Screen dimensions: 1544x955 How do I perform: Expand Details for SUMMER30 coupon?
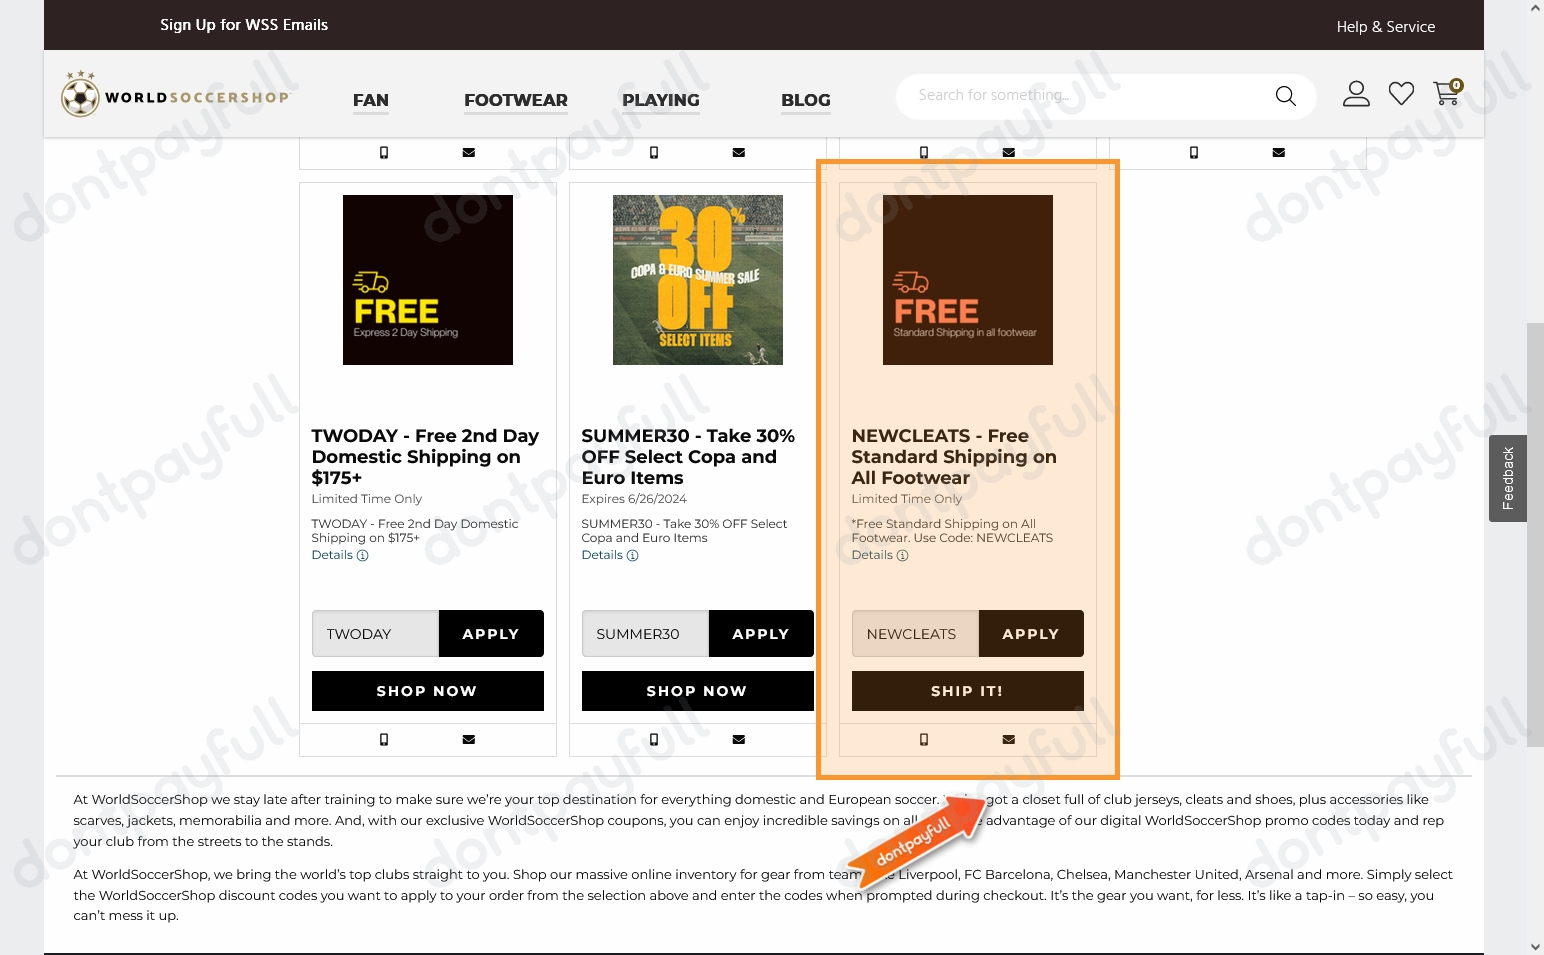tap(609, 555)
